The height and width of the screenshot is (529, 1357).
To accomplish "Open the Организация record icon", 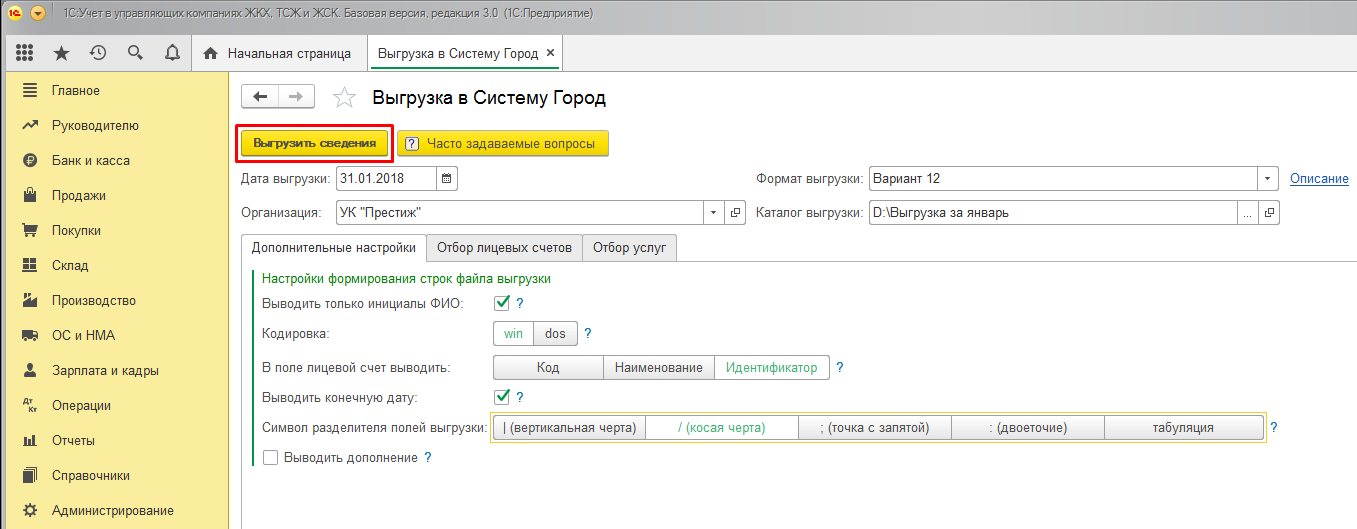I will [x=735, y=213].
